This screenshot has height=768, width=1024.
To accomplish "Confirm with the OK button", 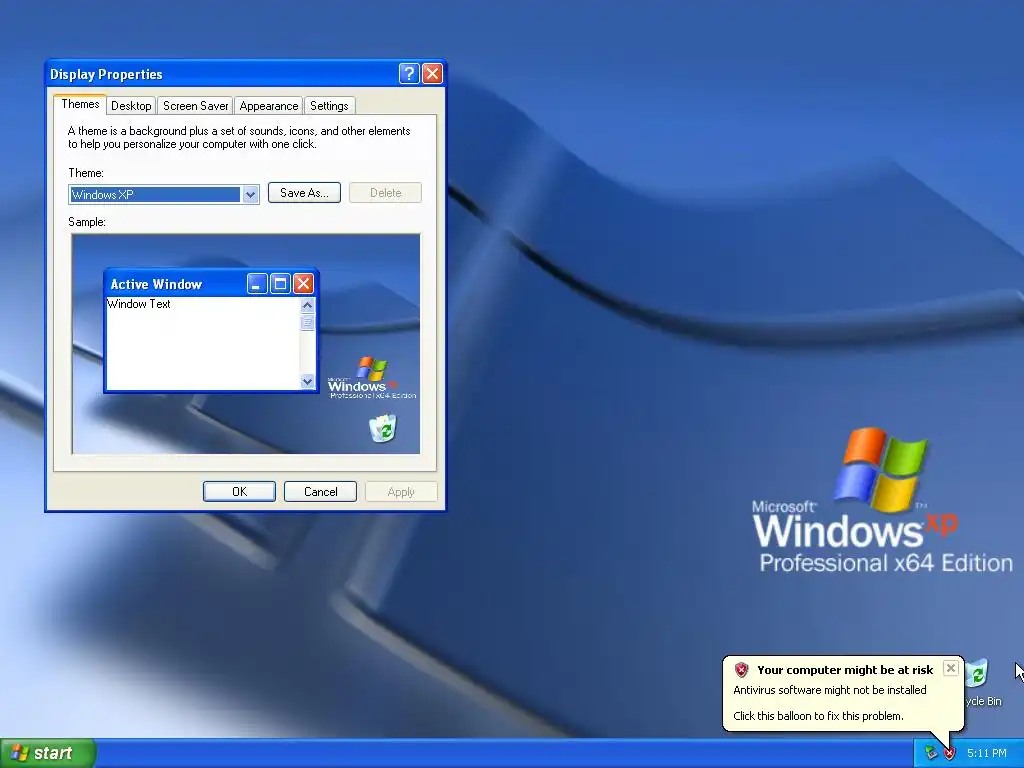I will pos(239,492).
